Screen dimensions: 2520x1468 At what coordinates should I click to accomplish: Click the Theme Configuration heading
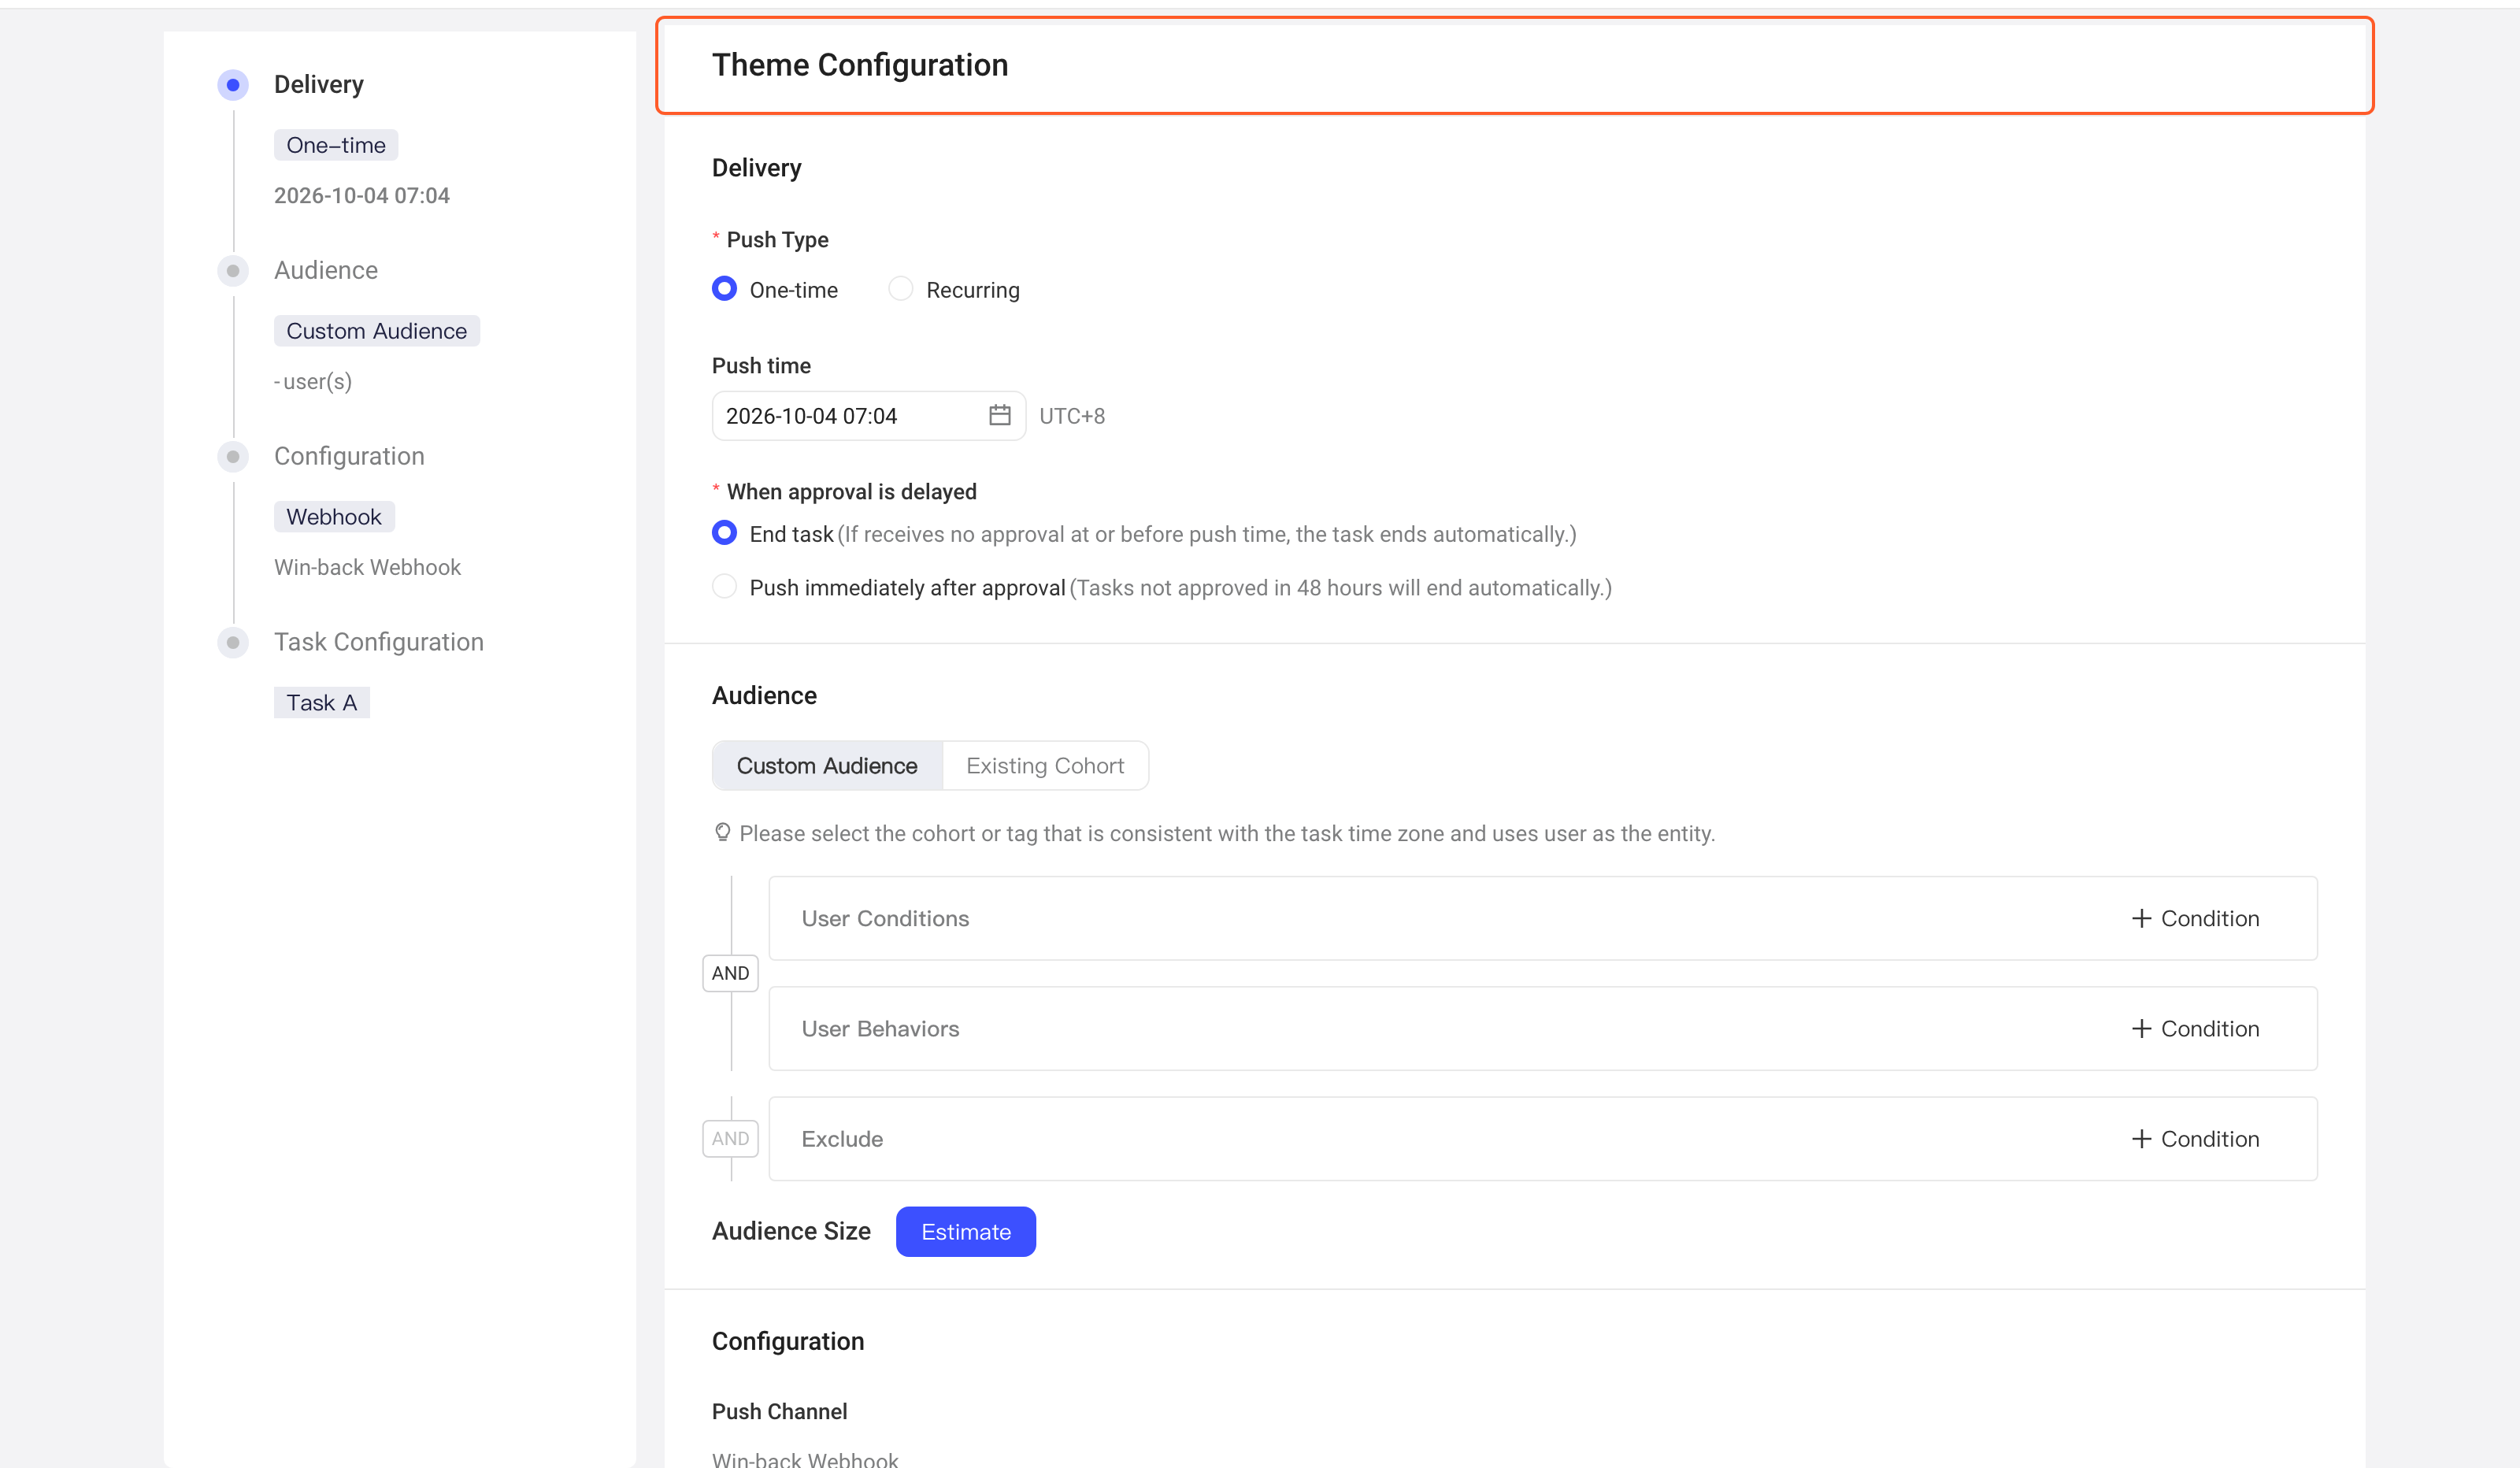[x=860, y=65]
